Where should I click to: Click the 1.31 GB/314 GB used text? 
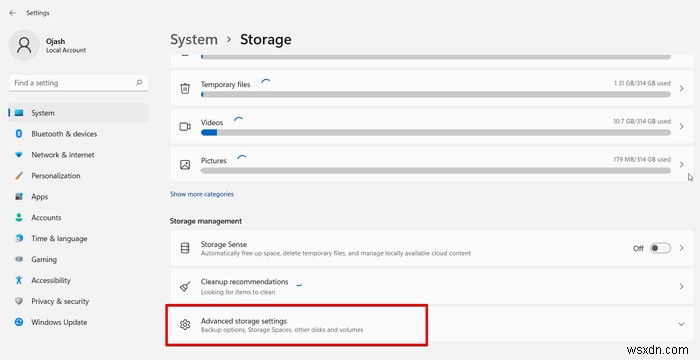(642, 83)
